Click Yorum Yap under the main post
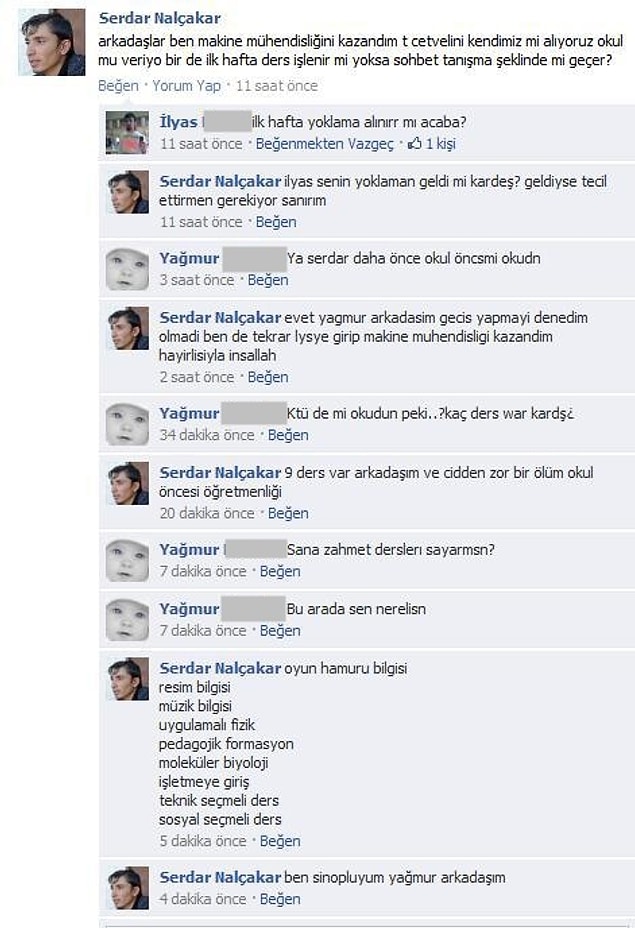This screenshot has height=928, width=635. (x=186, y=86)
